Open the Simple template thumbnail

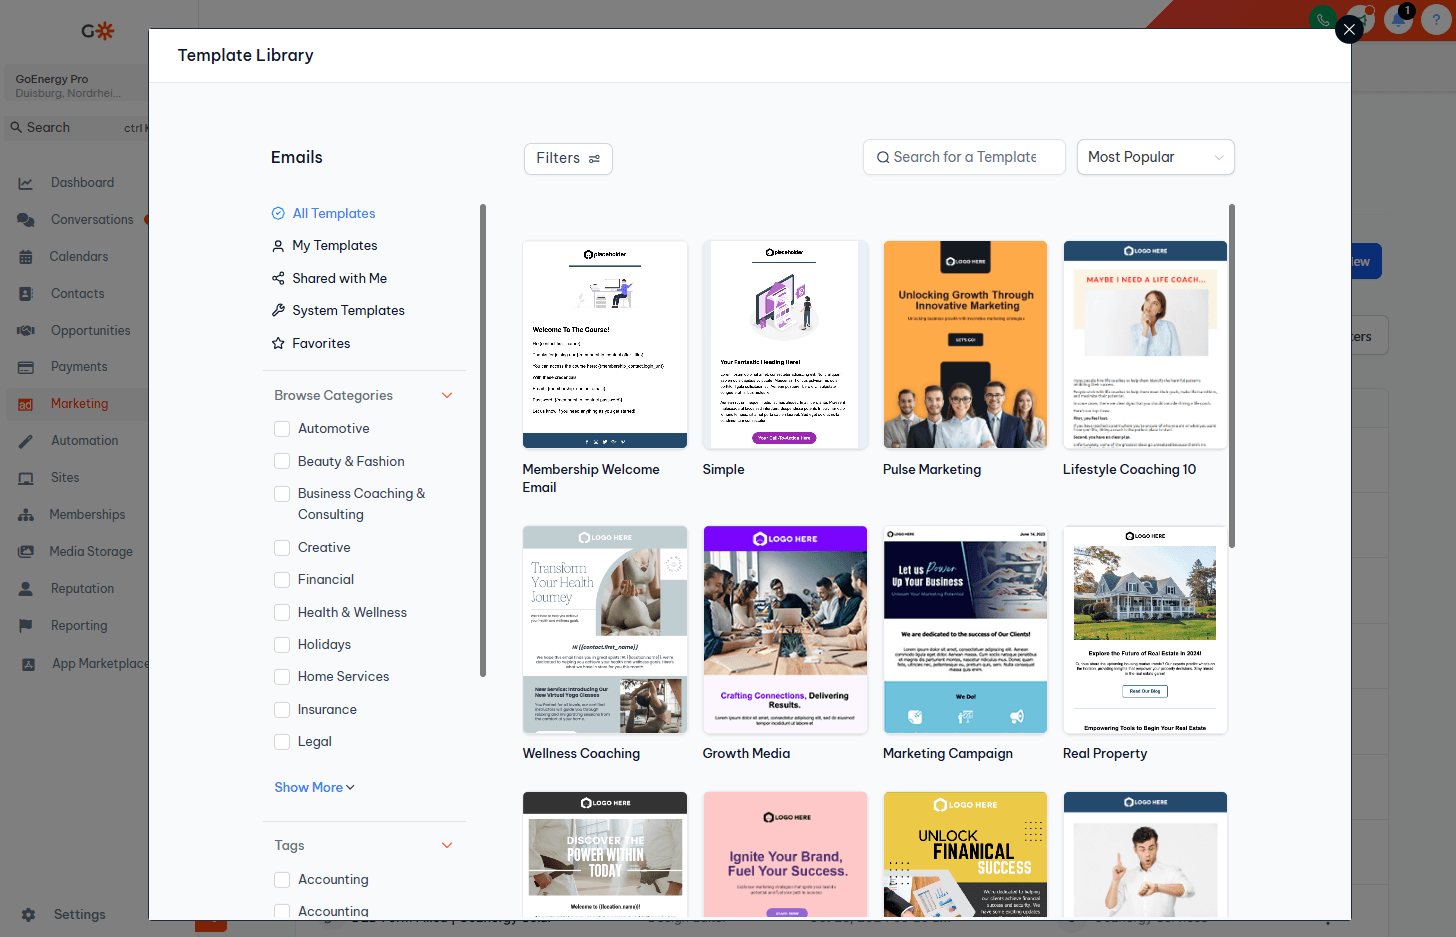785,344
